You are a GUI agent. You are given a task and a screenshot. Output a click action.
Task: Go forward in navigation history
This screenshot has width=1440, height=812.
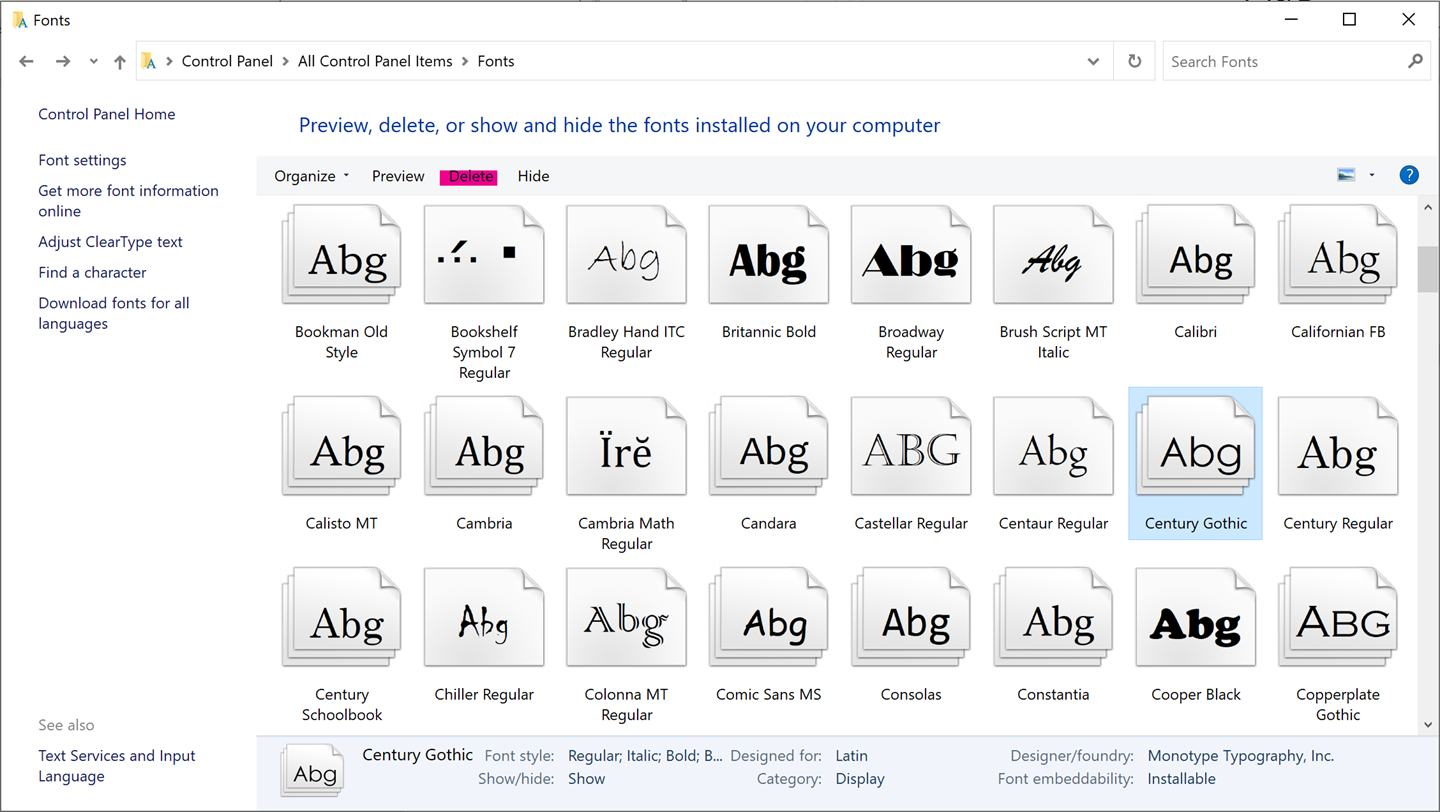pos(63,61)
